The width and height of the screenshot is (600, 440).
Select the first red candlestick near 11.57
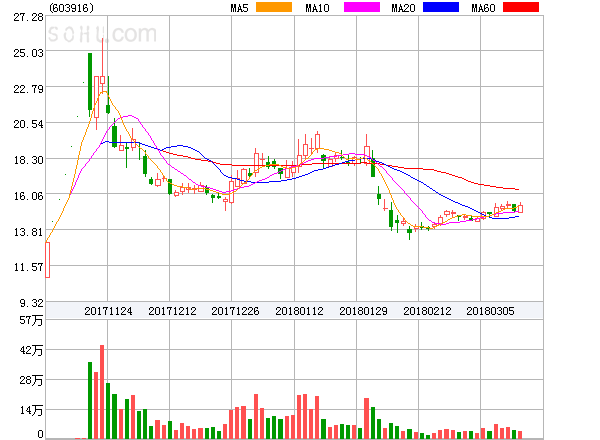pyautogui.click(x=47, y=260)
